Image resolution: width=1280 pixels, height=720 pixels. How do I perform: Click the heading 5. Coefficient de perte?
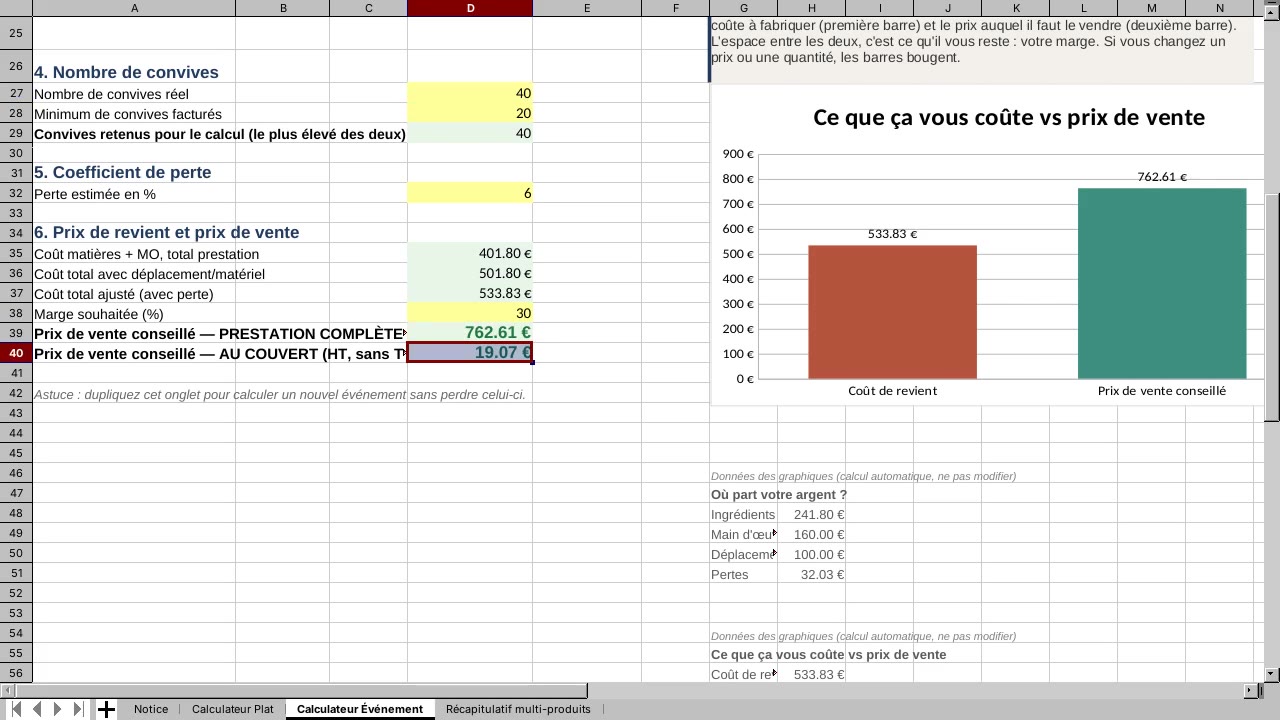[x=122, y=172]
